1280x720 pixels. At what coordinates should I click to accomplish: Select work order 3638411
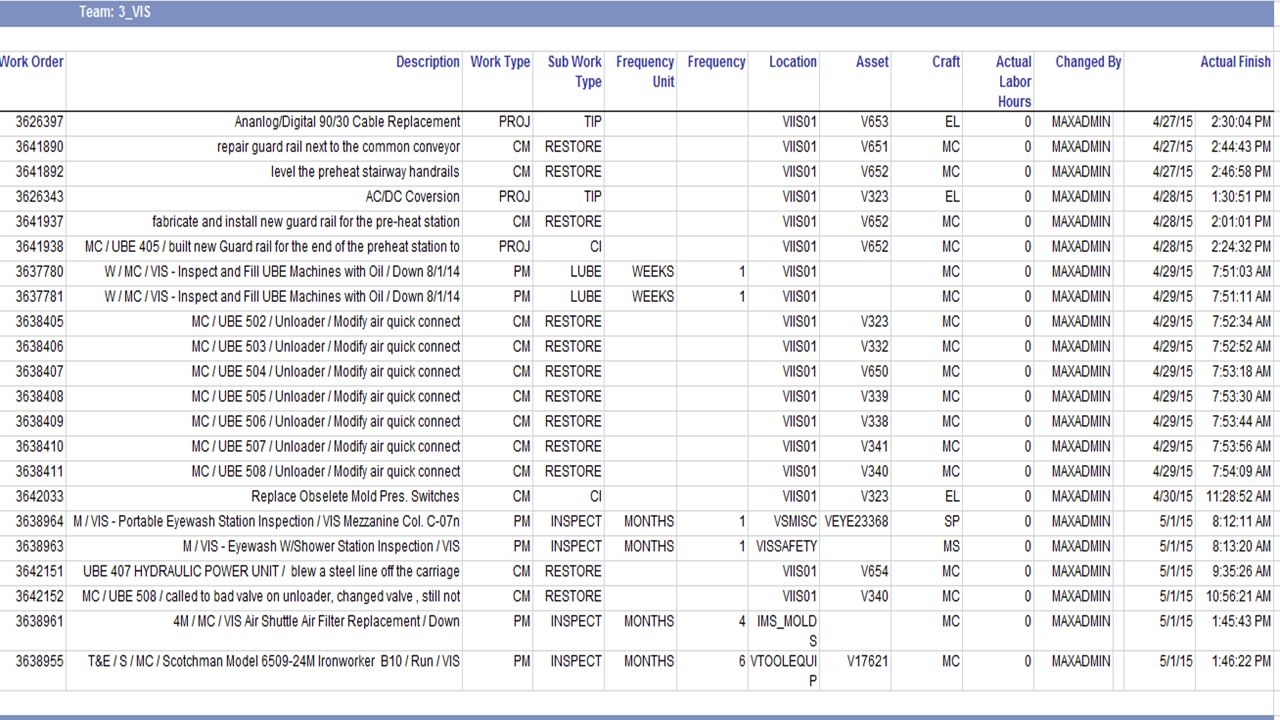click(40, 472)
